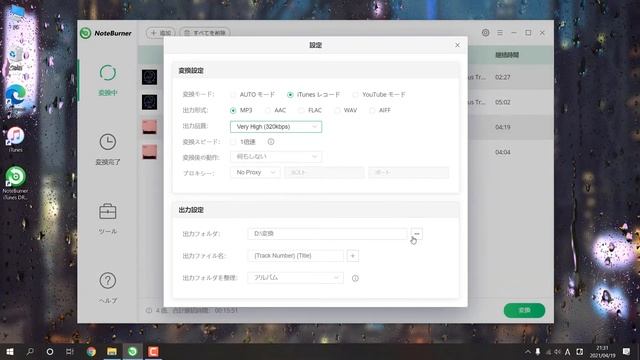The height and width of the screenshot is (360, 640).
Task: Open taskbar search
Action: (x=30, y=351)
